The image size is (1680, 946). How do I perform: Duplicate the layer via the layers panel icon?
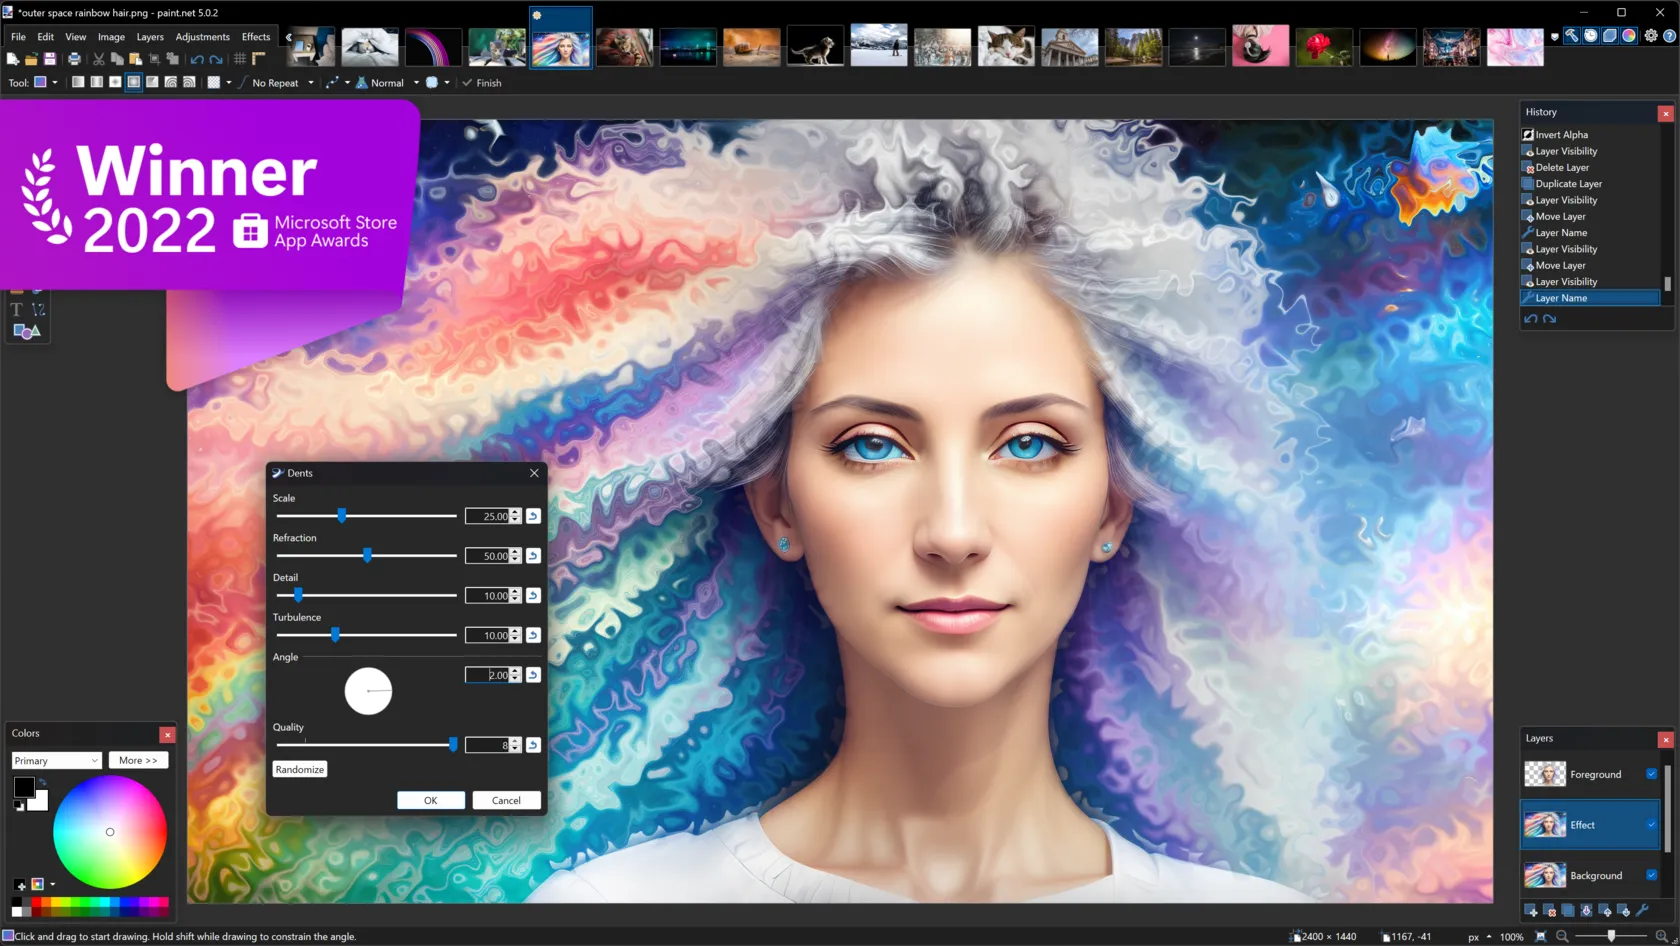[x=1567, y=911]
